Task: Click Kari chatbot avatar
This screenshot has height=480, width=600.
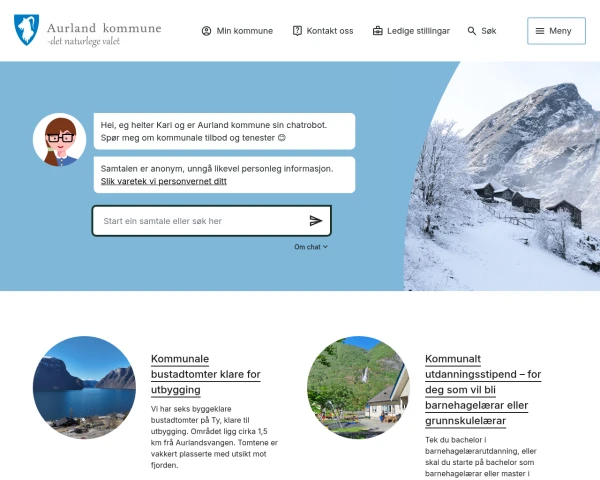Action: click(59, 139)
